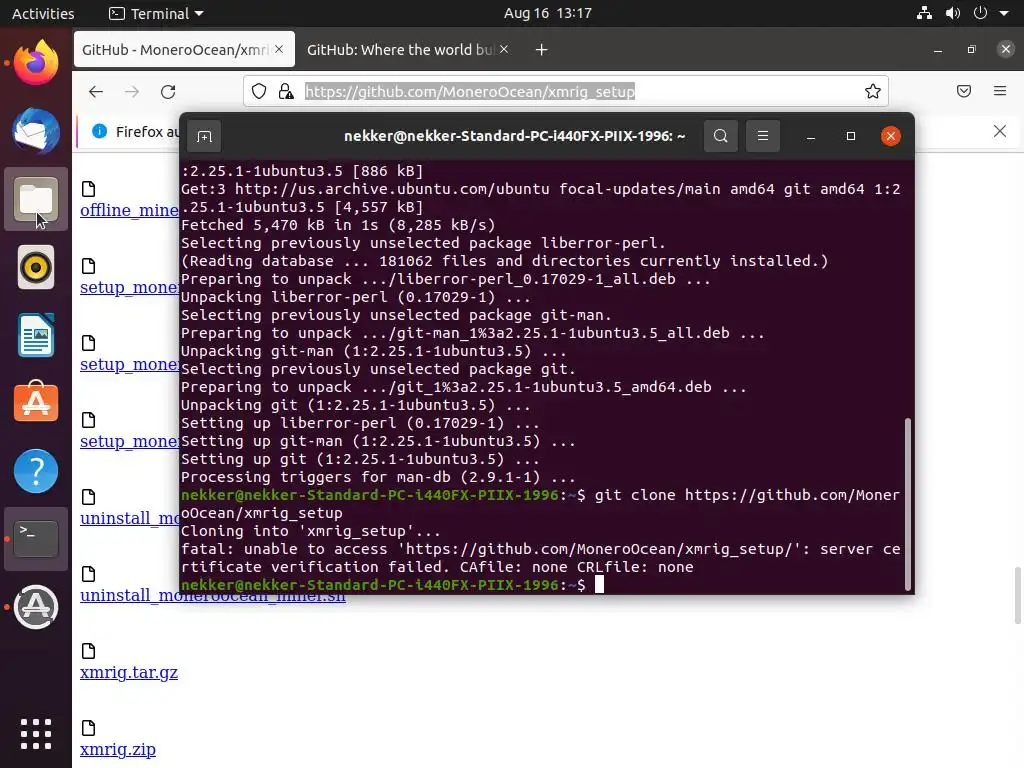
Task: Click the terminal title bar text
Action: pos(515,136)
